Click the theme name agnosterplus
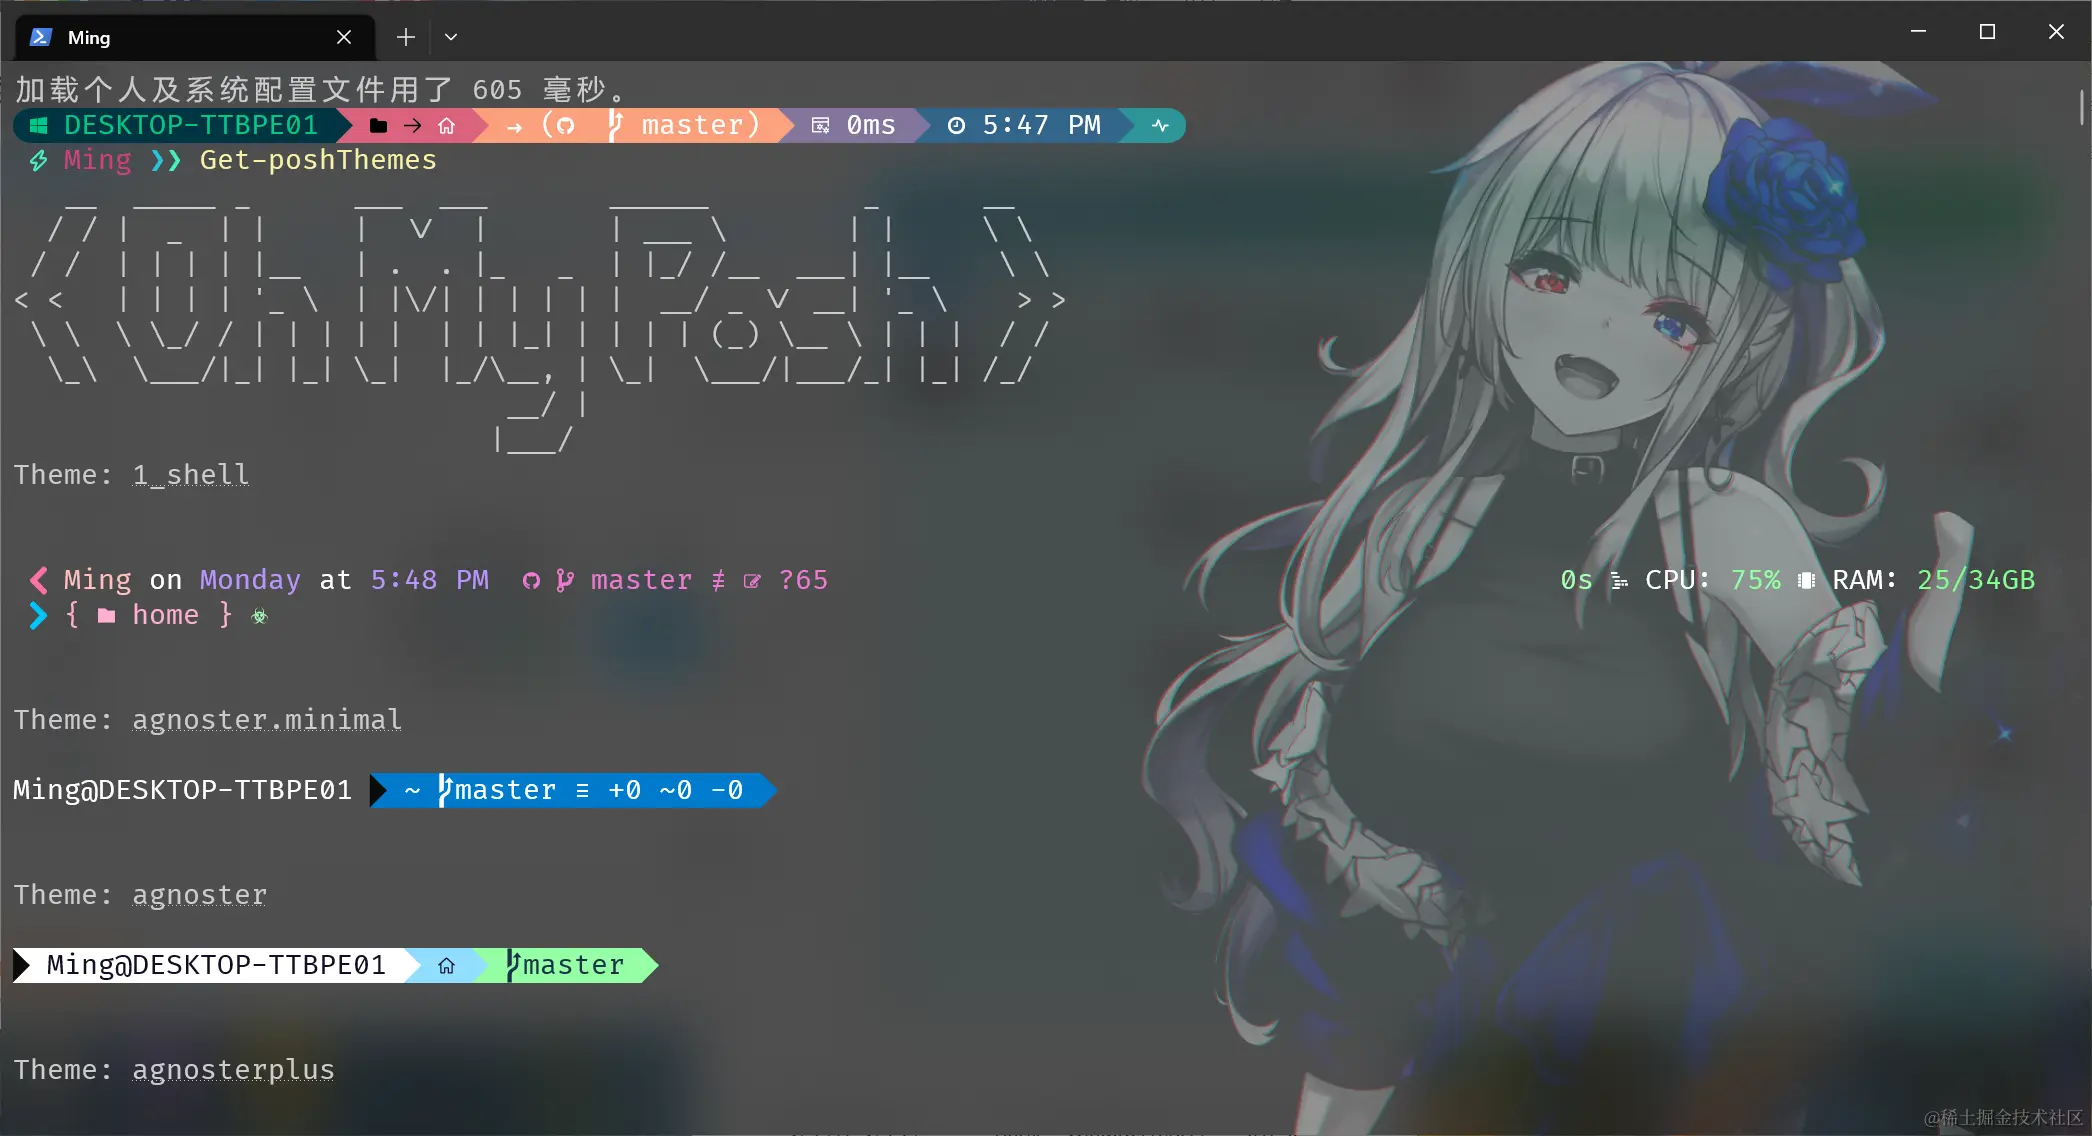 tap(233, 1069)
